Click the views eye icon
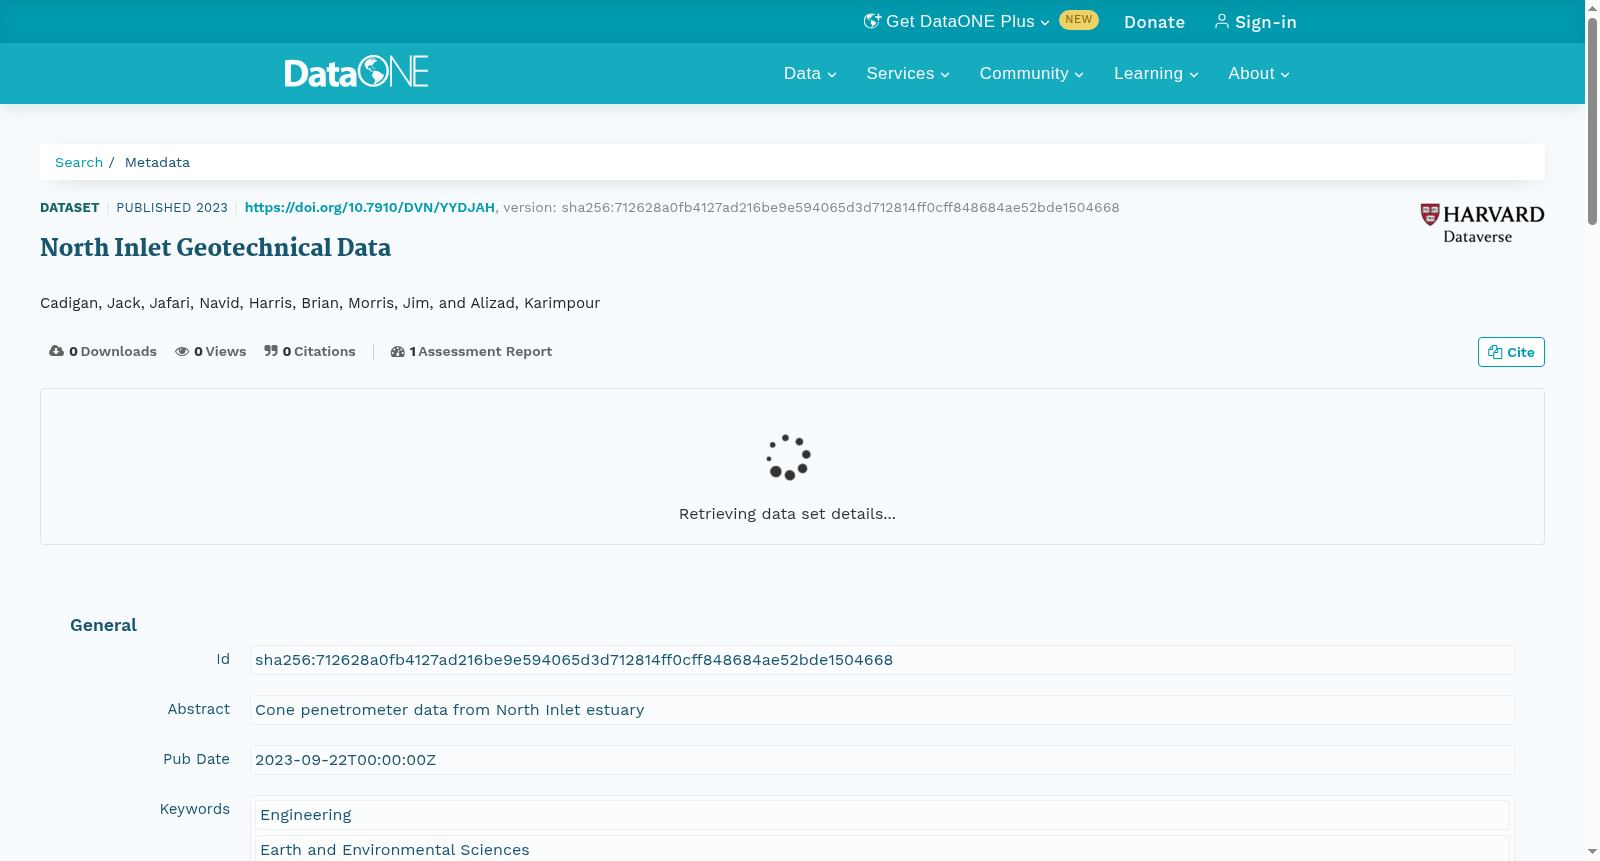 point(182,351)
